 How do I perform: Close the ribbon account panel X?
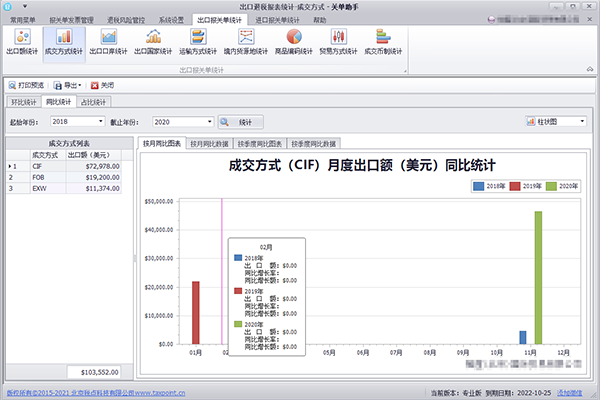click(x=590, y=19)
